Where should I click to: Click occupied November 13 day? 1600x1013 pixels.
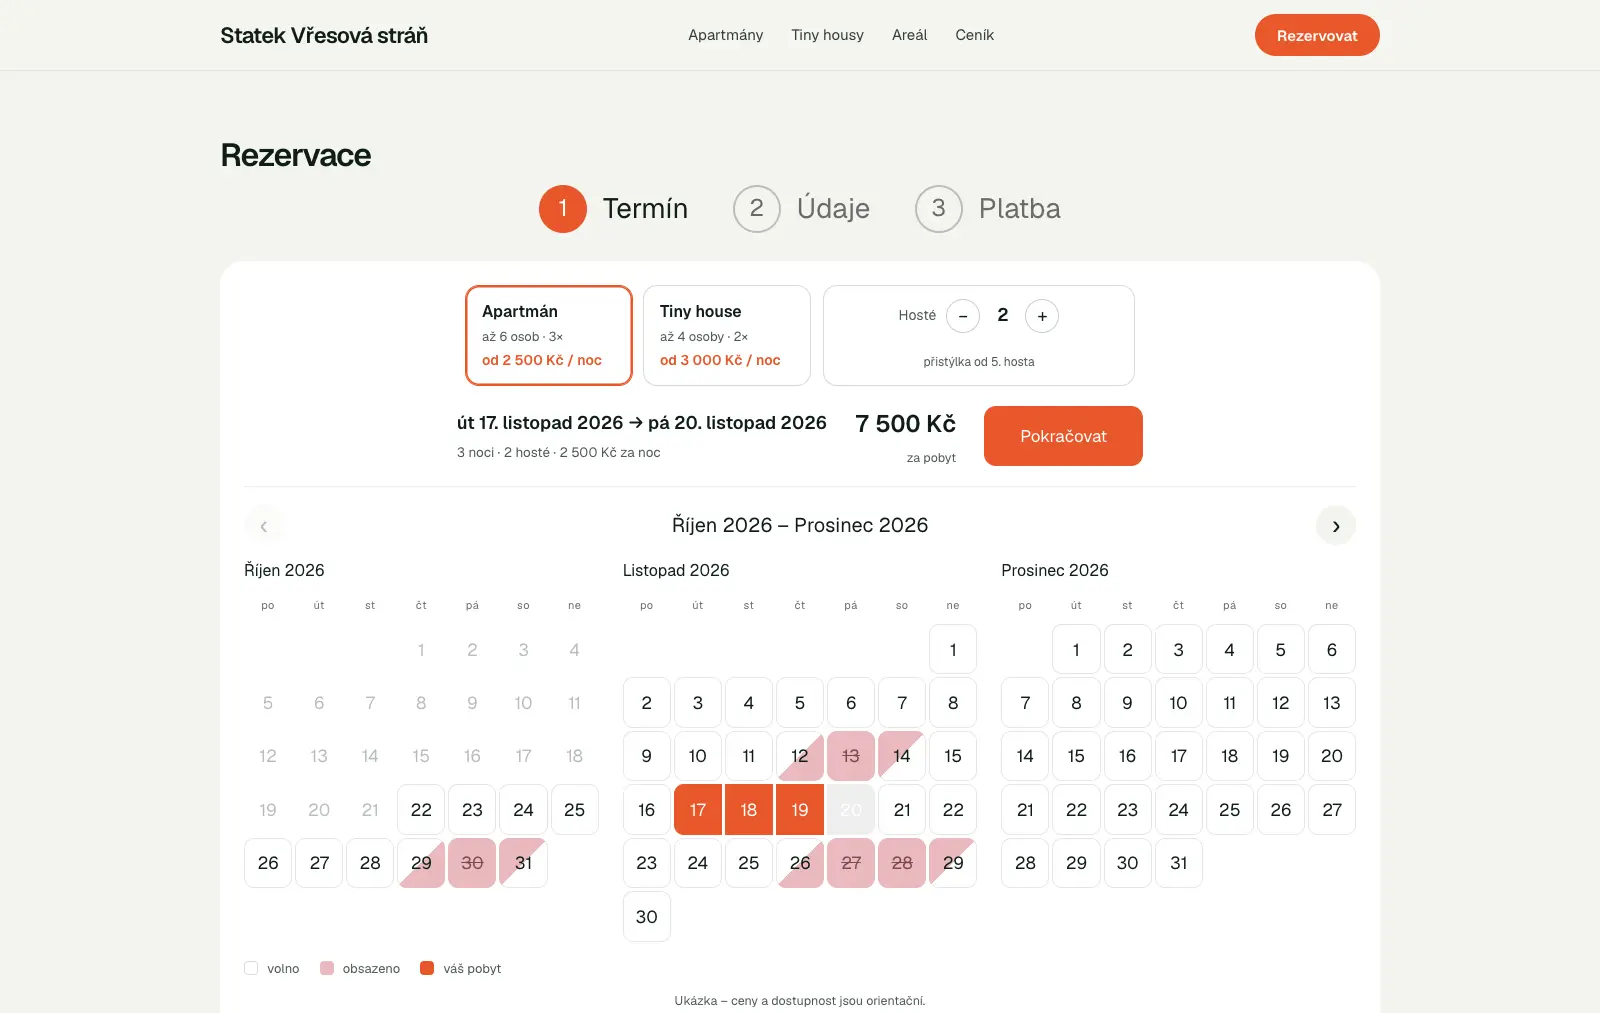[x=851, y=756]
